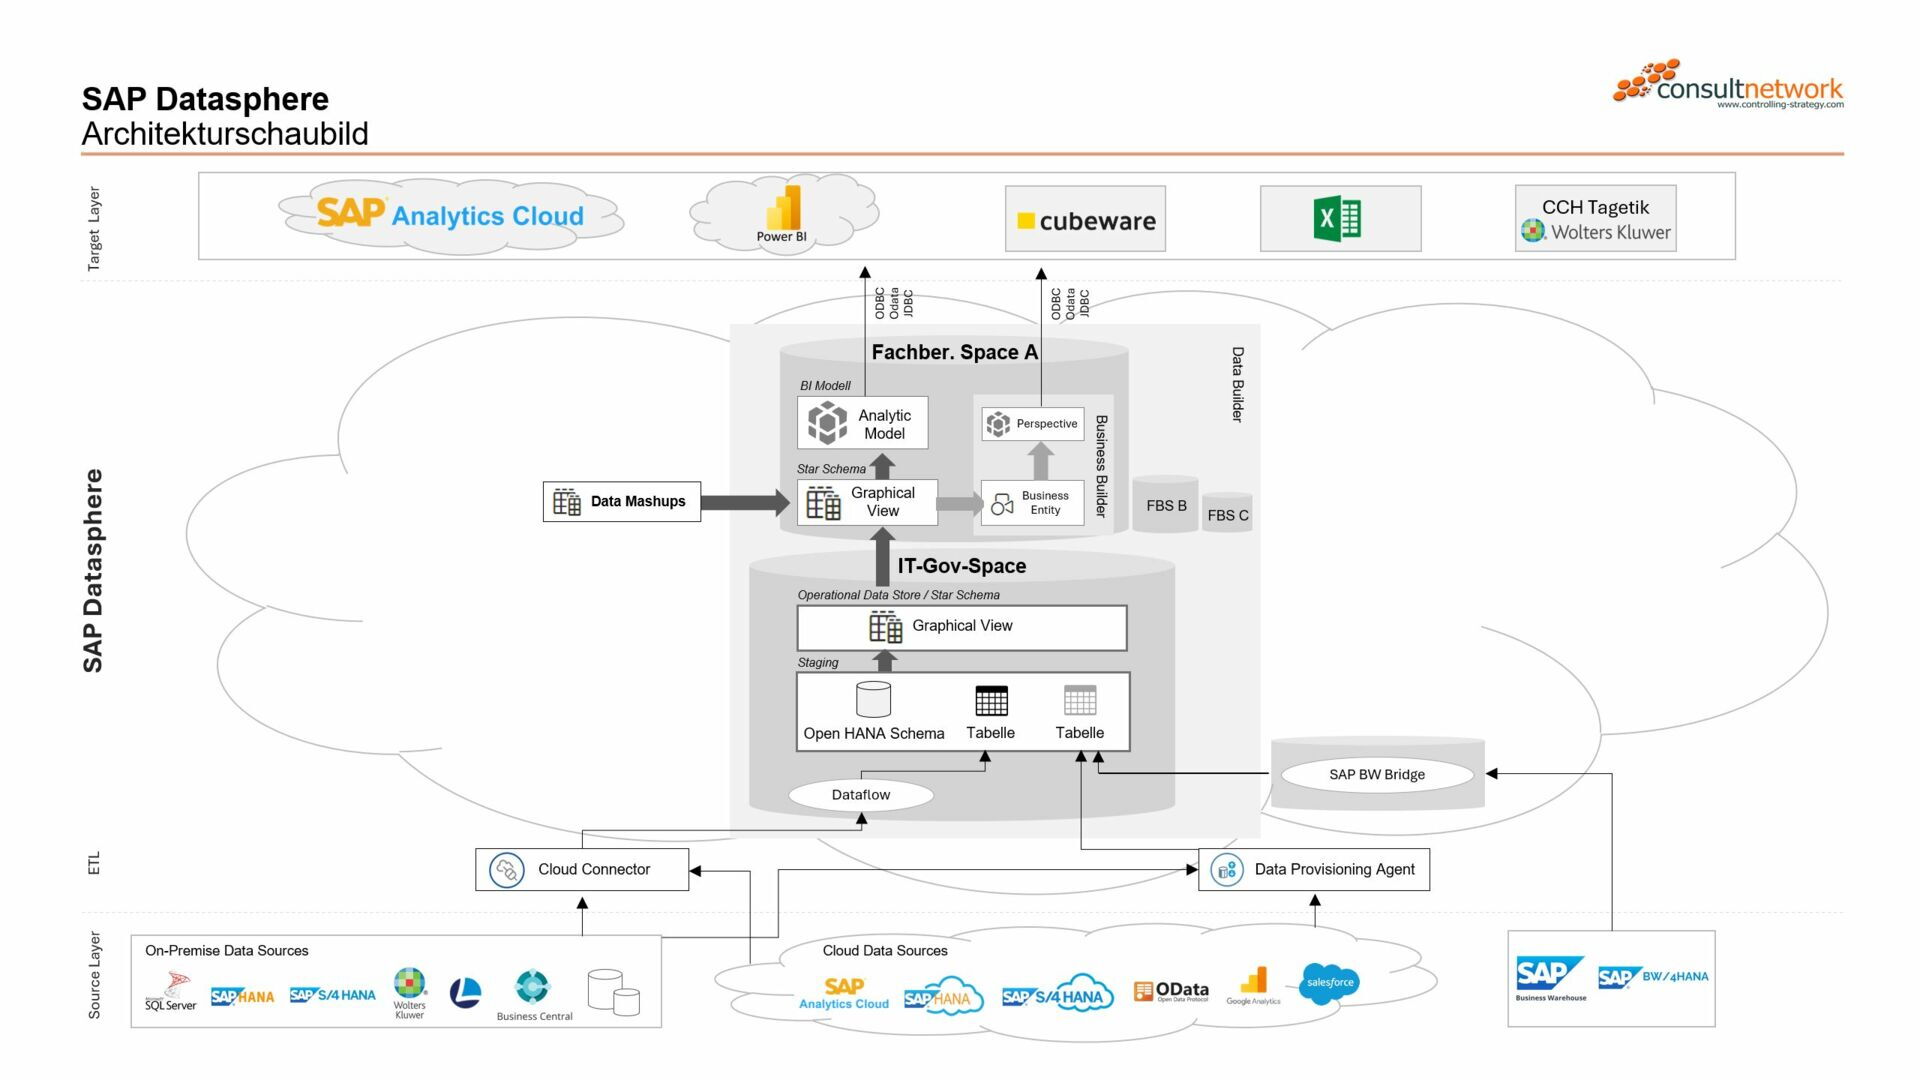Image resolution: width=1920 pixels, height=1080 pixels.
Task: Click the IT-Gov-Space title
Action: point(961,566)
